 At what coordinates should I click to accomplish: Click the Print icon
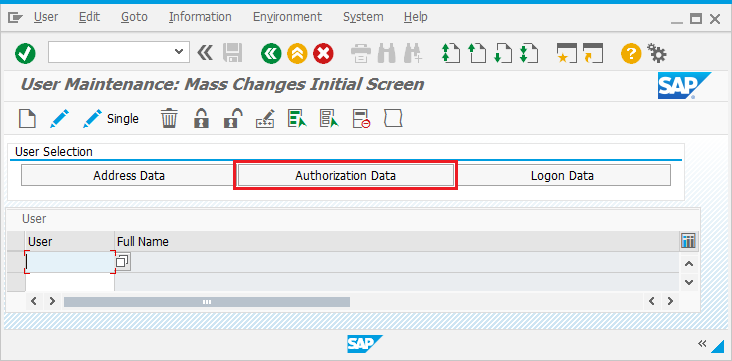click(x=361, y=53)
